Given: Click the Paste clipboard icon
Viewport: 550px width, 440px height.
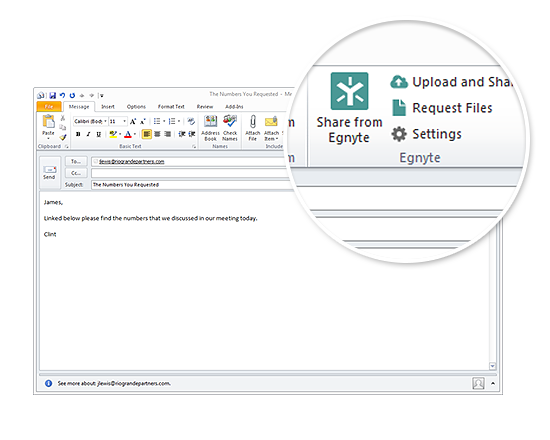Looking at the screenshot, I should pos(48,122).
